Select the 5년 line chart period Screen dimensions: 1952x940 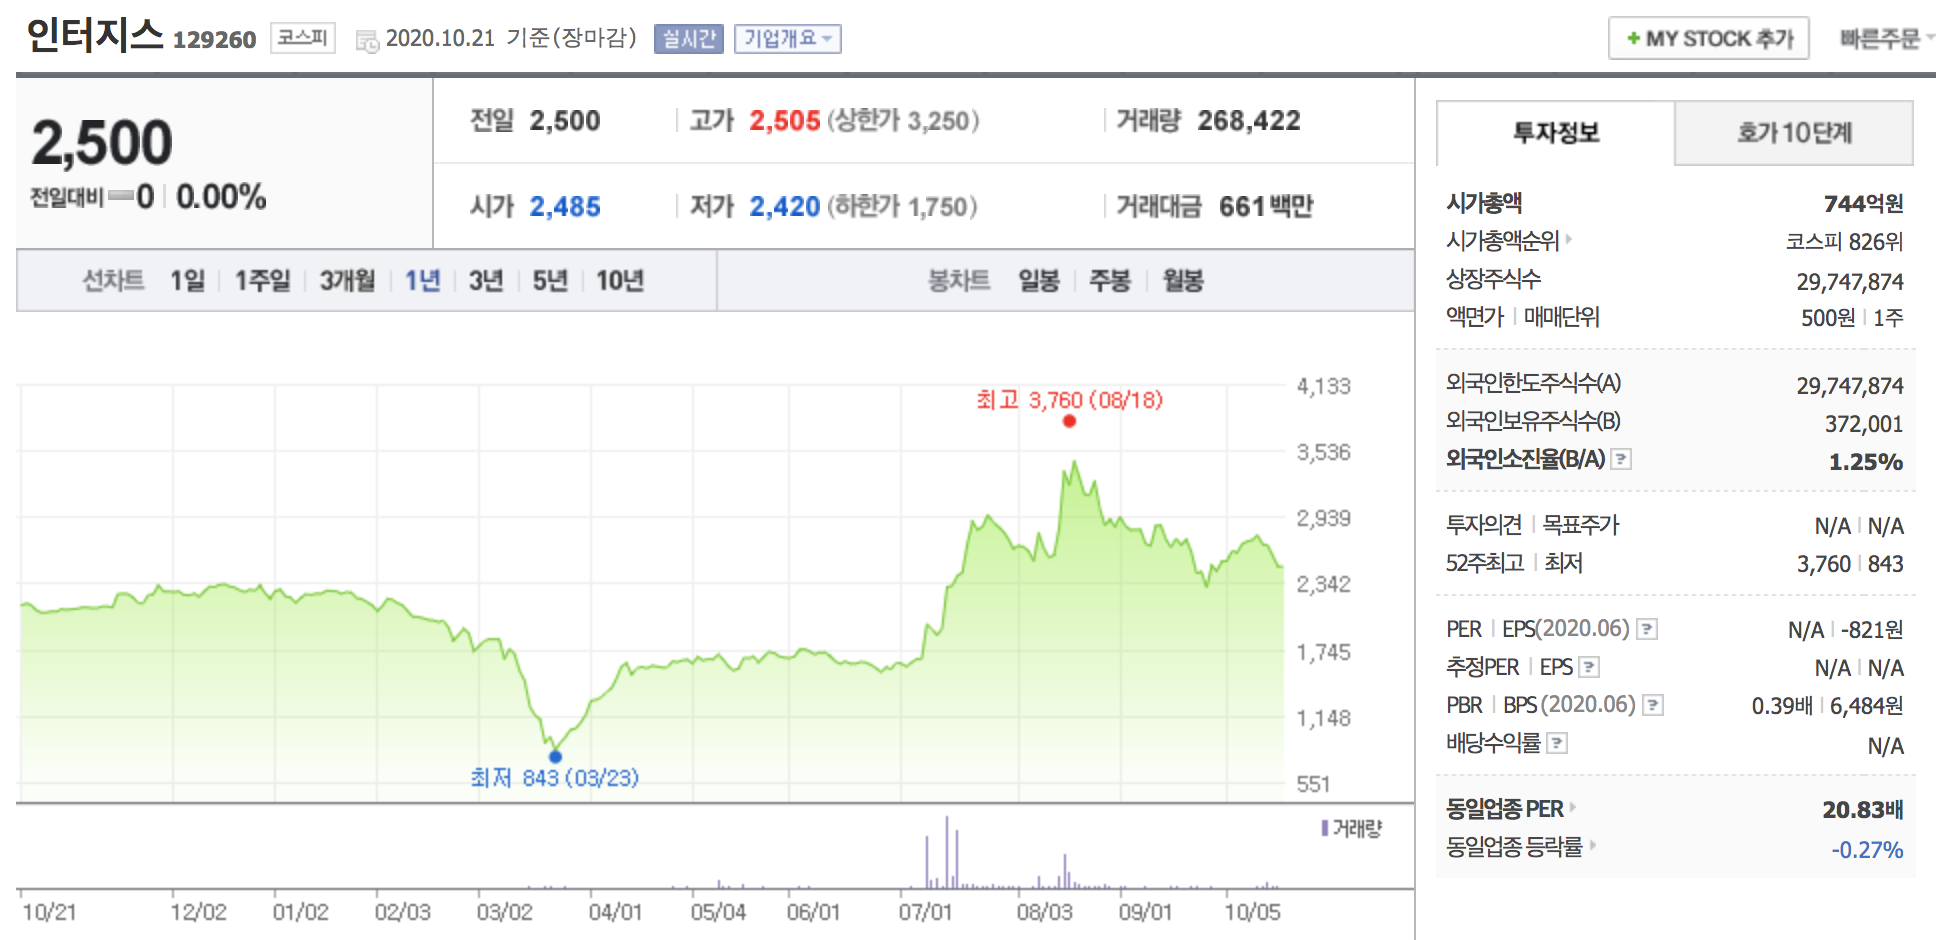point(550,281)
